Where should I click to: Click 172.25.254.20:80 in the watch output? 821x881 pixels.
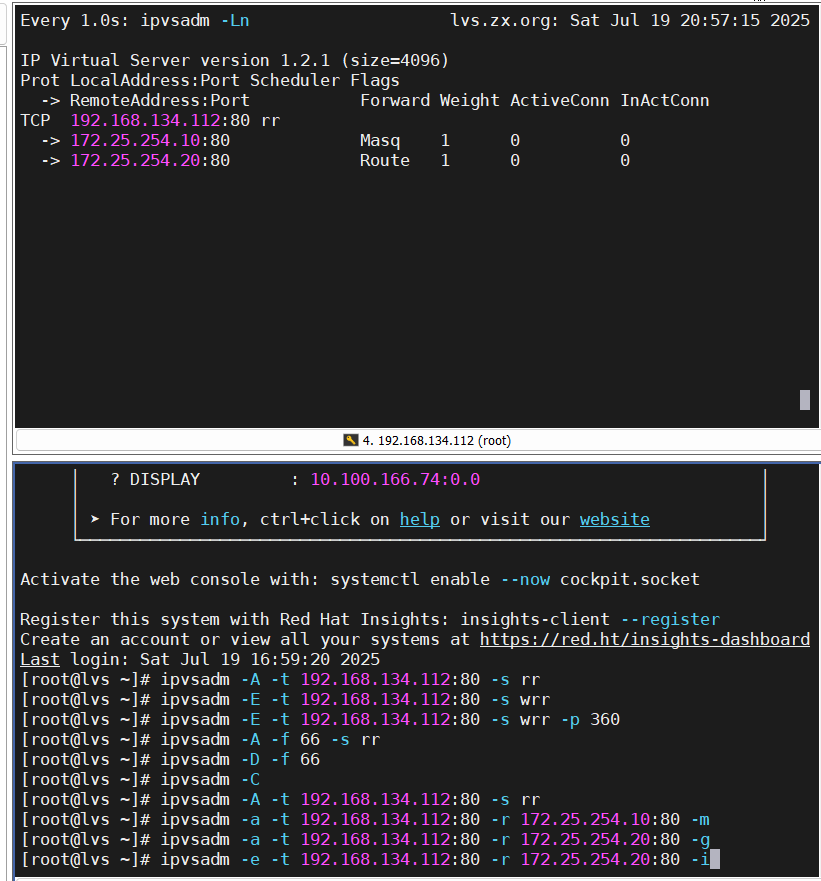pyautogui.click(x=150, y=161)
